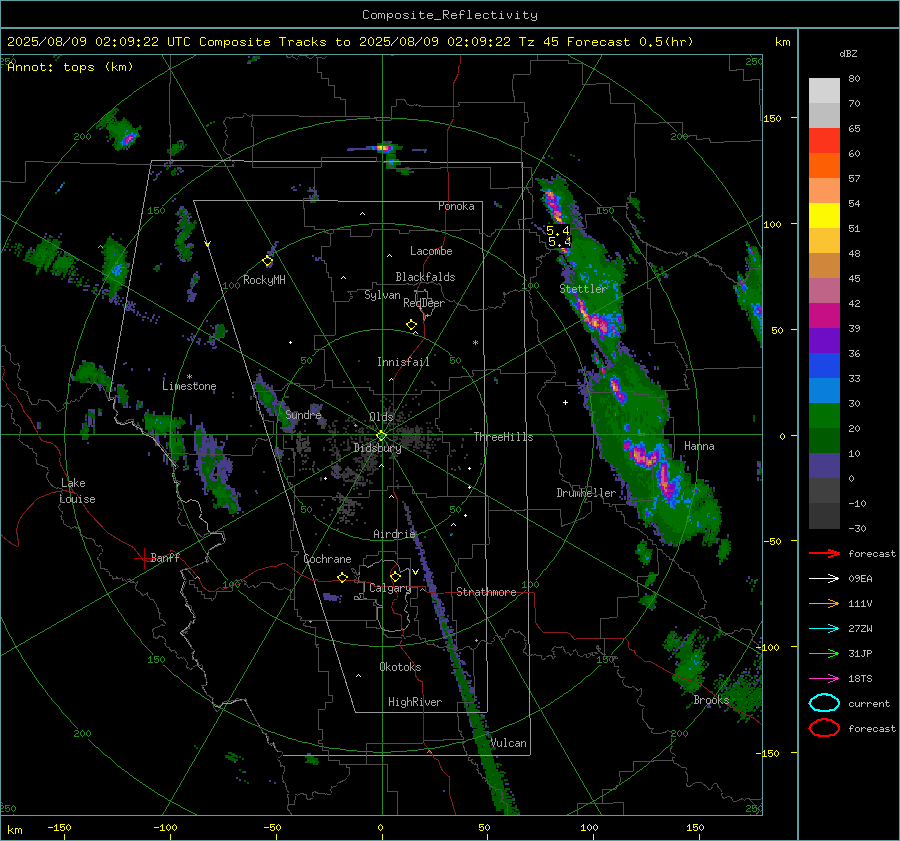Click the Drumheller label
The height and width of the screenshot is (841, 900).
coord(586,493)
